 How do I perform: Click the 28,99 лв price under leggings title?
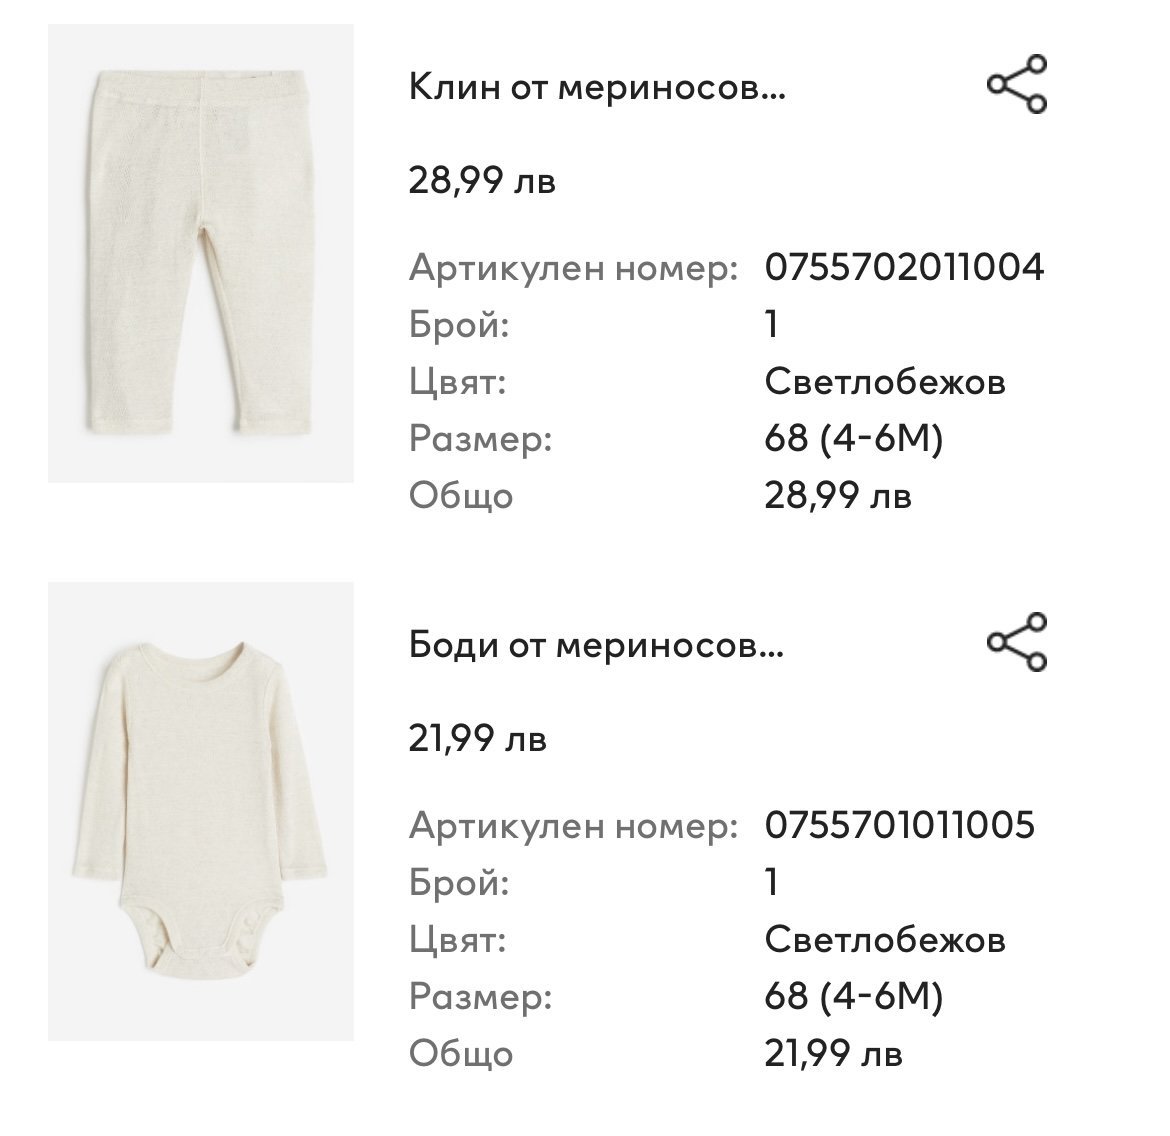(x=482, y=182)
